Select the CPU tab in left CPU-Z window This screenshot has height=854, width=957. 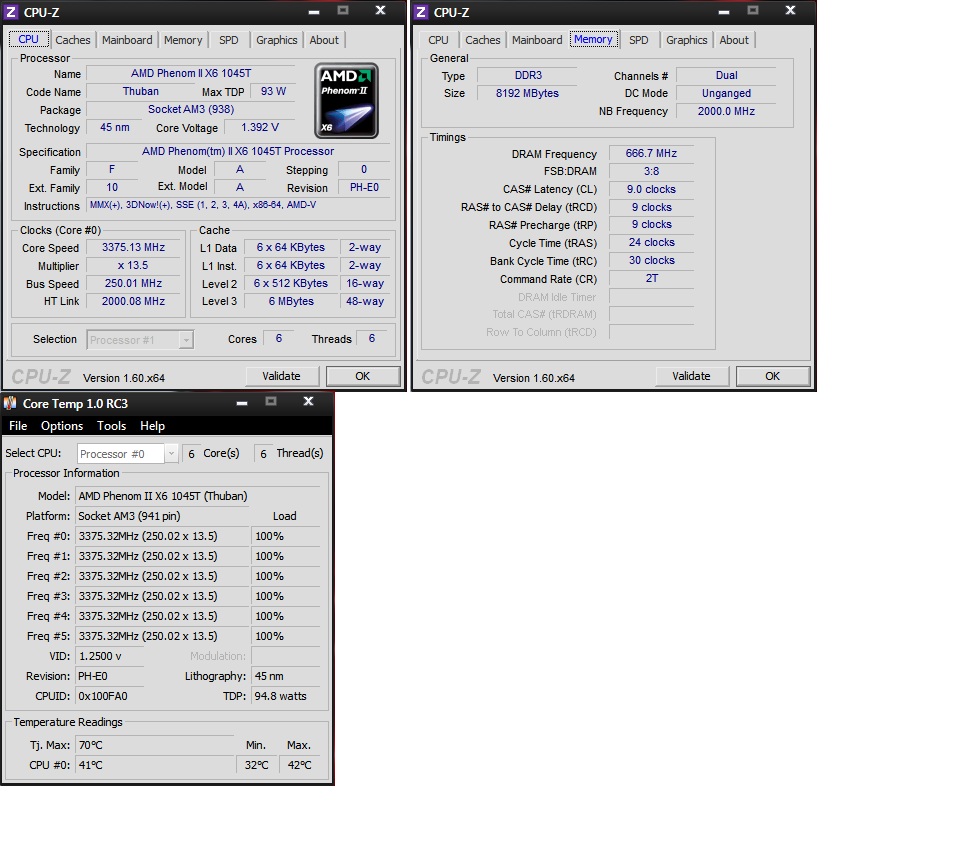click(x=28, y=39)
